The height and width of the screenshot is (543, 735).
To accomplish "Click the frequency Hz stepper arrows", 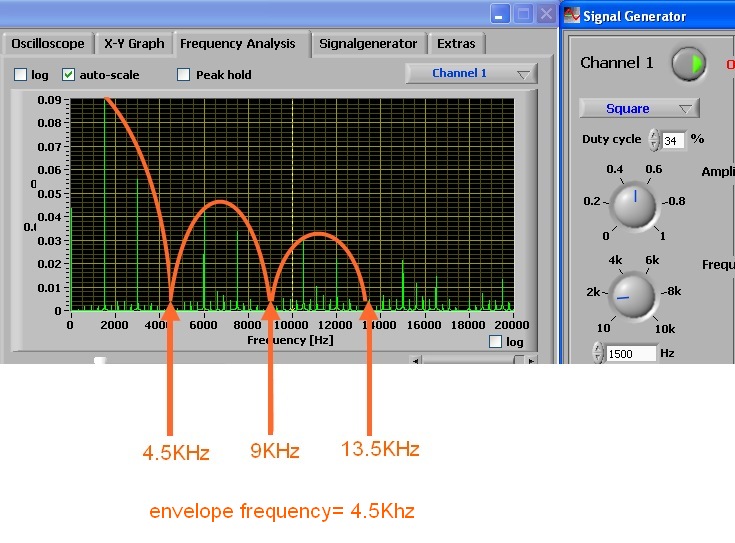I will tap(597, 353).
